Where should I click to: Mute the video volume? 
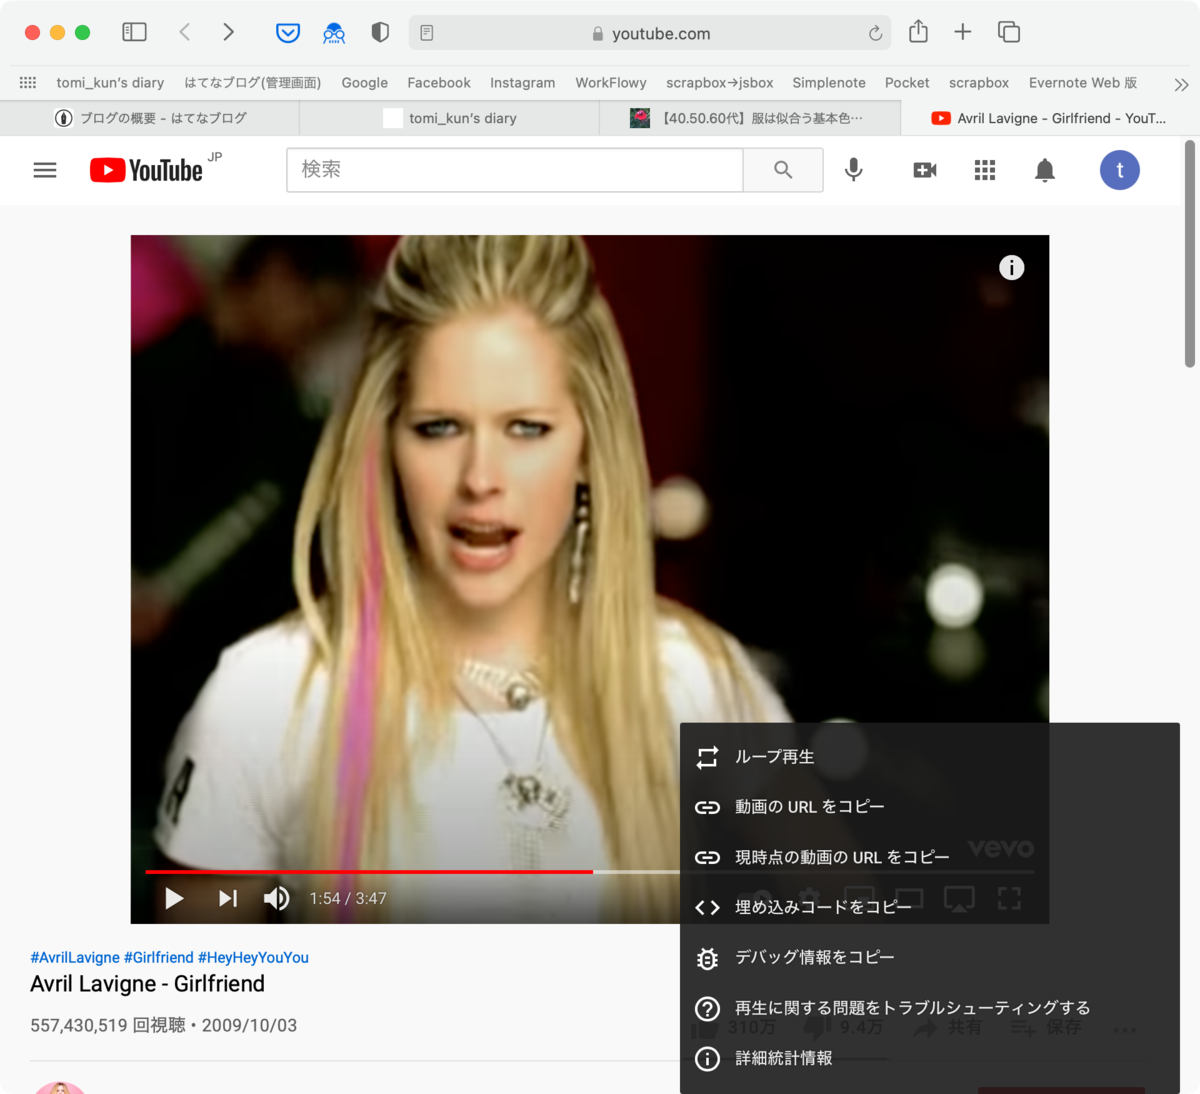[x=276, y=898]
